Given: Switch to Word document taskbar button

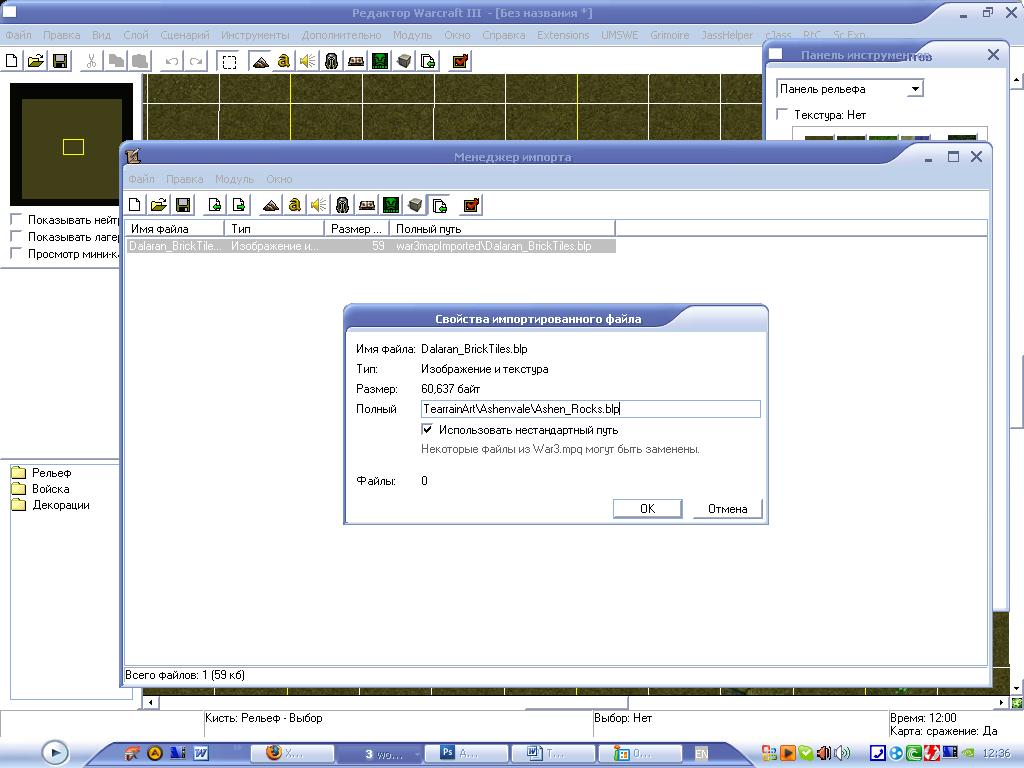Looking at the screenshot, I should pyautogui.click(x=552, y=754).
